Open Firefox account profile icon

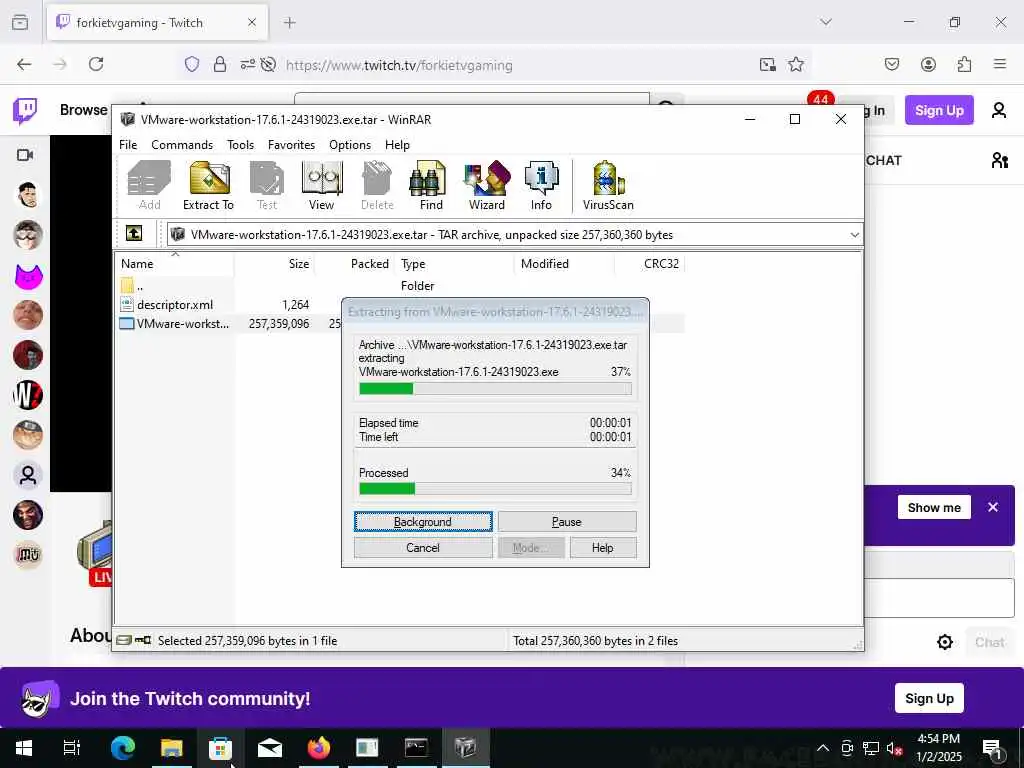[928, 64]
